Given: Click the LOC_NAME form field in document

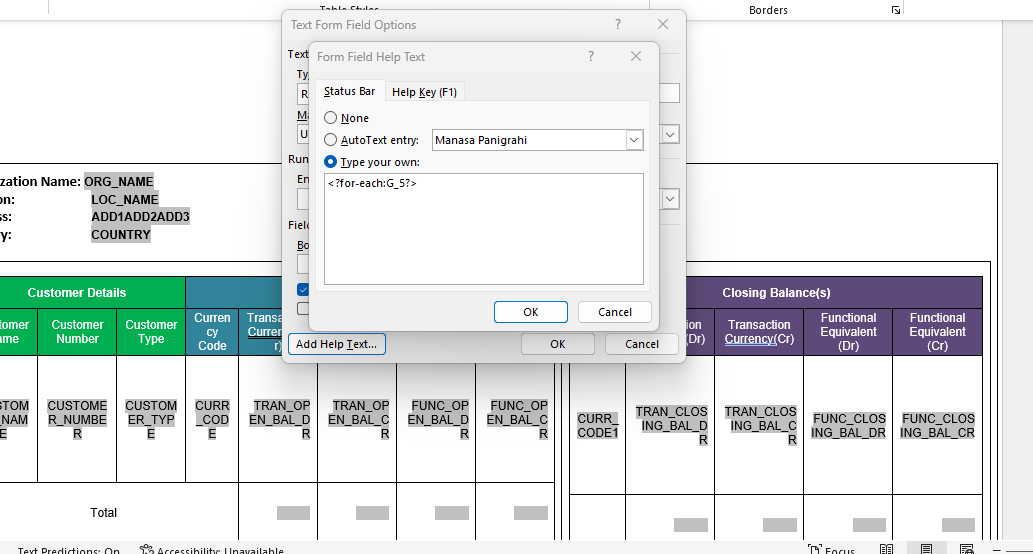Looking at the screenshot, I should pos(125,200).
